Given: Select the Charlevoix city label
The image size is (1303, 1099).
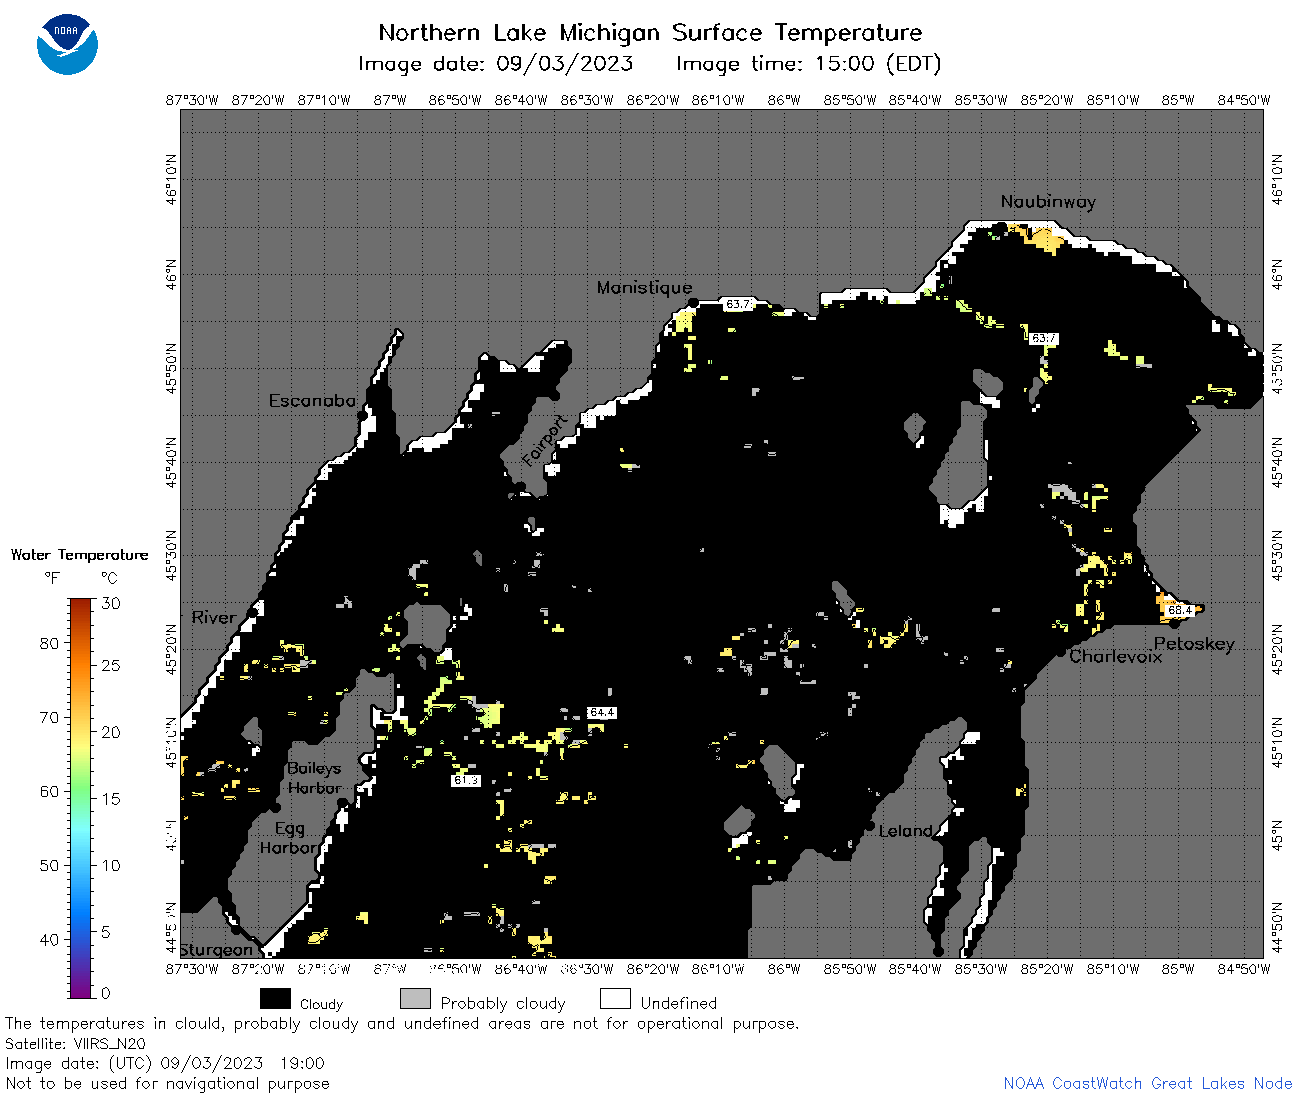Looking at the screenshot, I should (1116, 657).
